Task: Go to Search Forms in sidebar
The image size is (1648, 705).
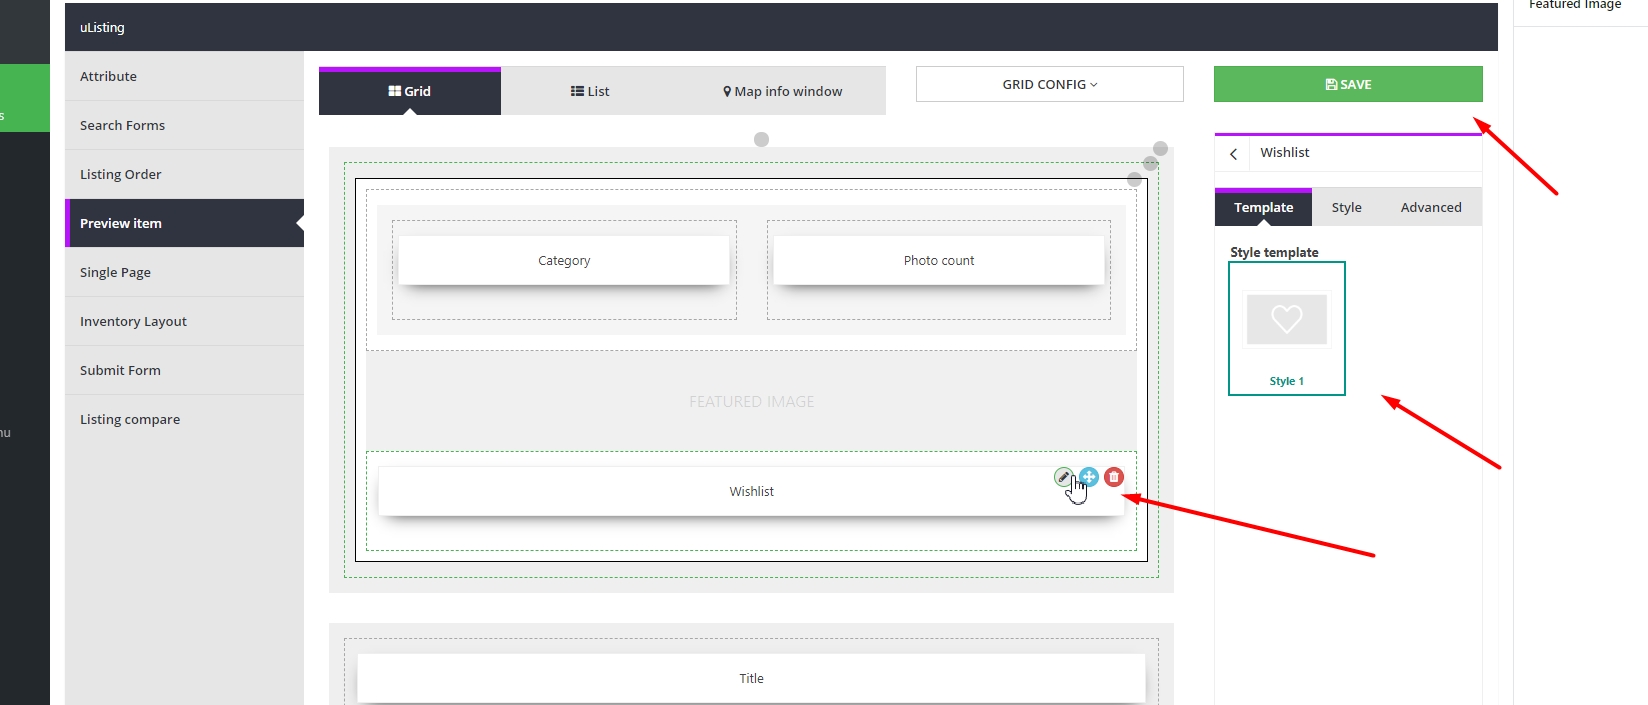Action: 122,125
